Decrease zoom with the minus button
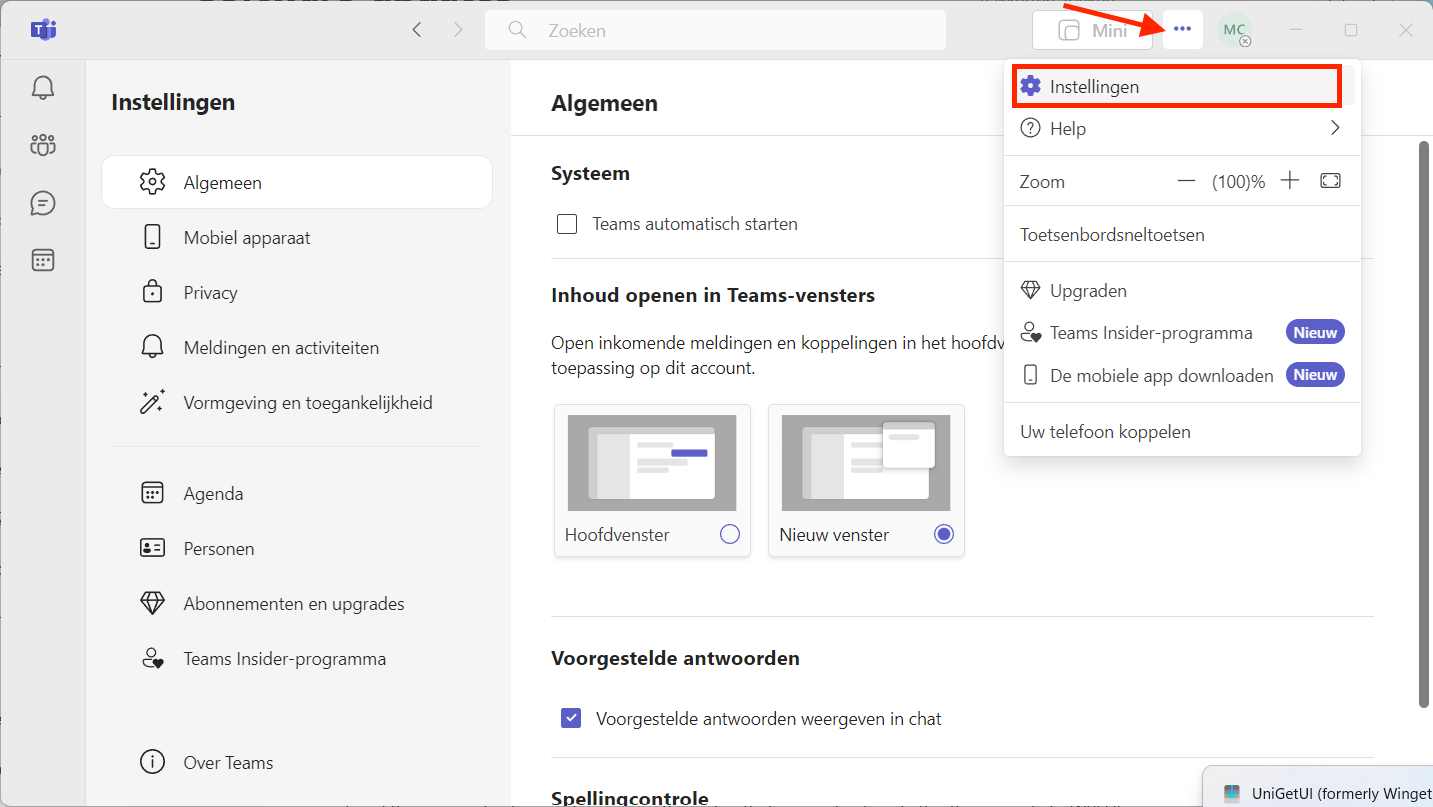The height and width of the screenshot is (807, 1433). [x=1186, y=181]
